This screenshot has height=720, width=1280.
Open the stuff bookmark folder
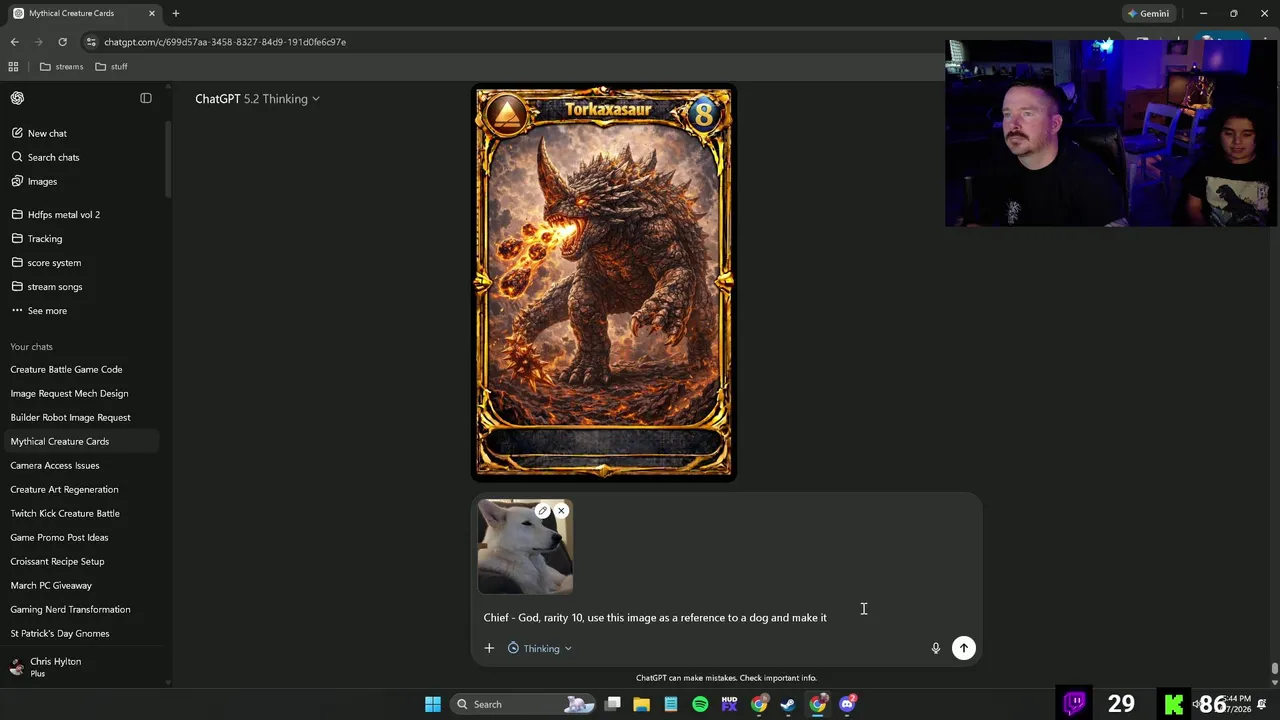point(111,66)
